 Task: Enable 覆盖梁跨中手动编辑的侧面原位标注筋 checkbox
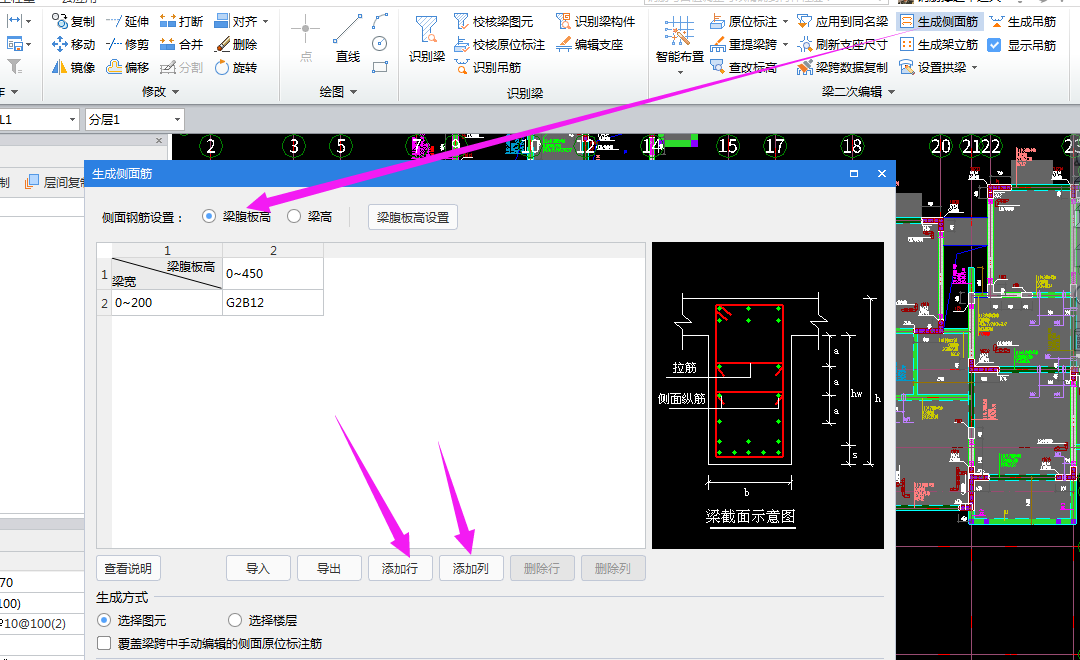click(104, 643)
